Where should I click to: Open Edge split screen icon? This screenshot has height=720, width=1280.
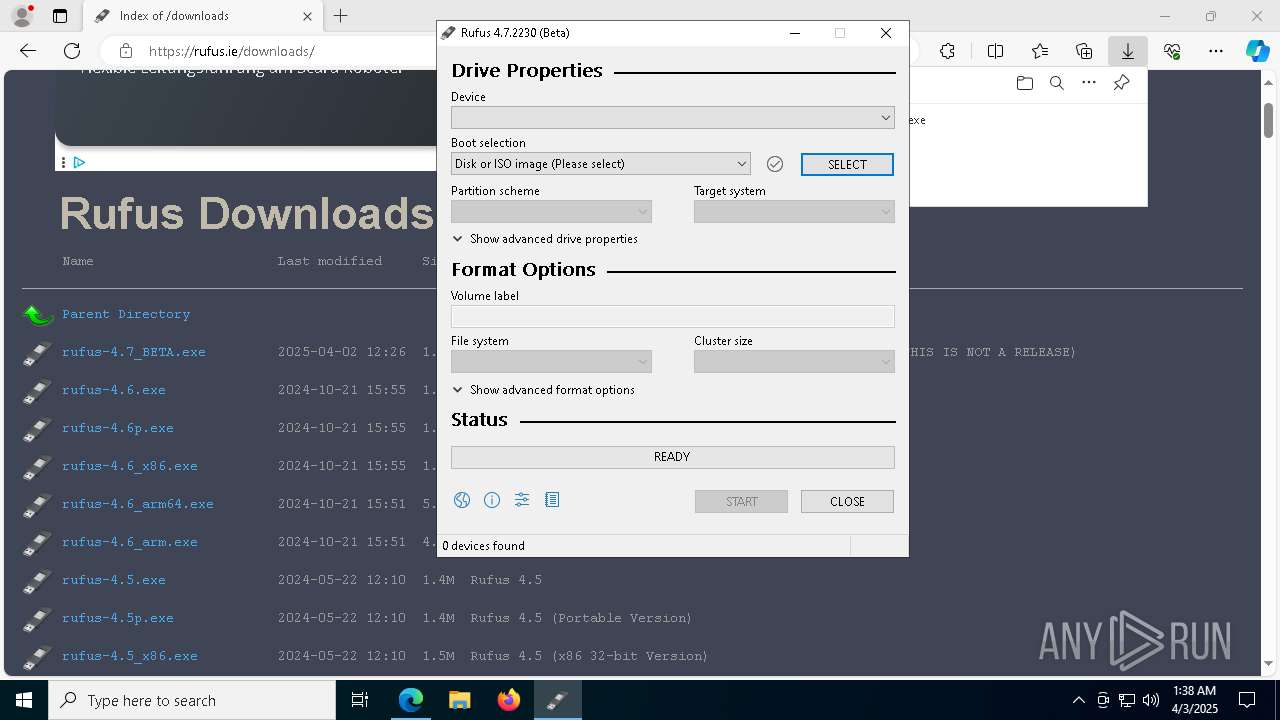pos(995,51)
